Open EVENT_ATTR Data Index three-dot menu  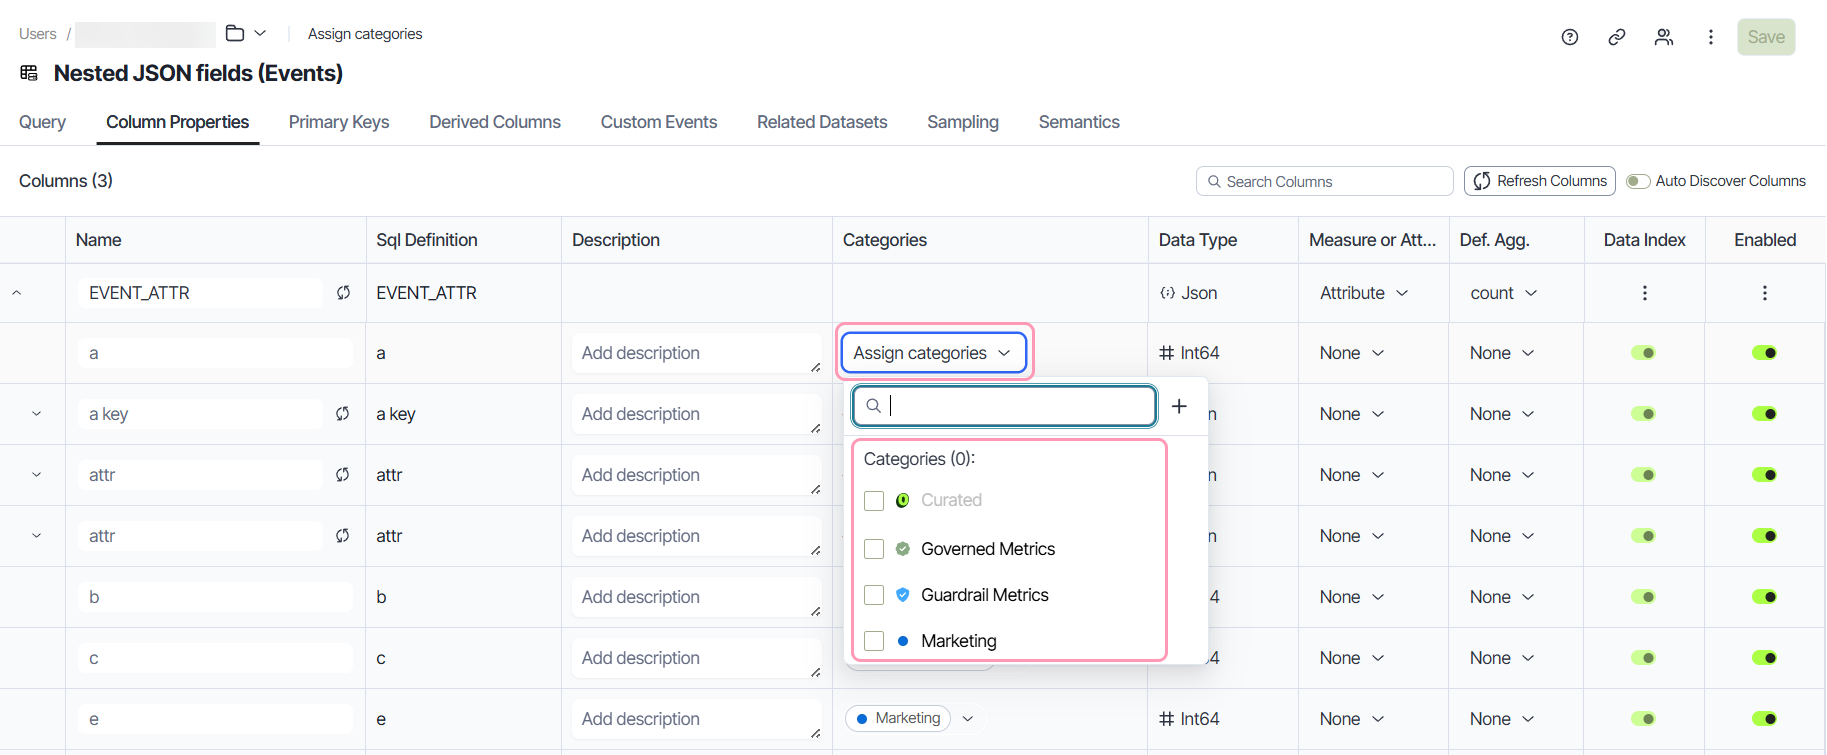(1645, 293)
